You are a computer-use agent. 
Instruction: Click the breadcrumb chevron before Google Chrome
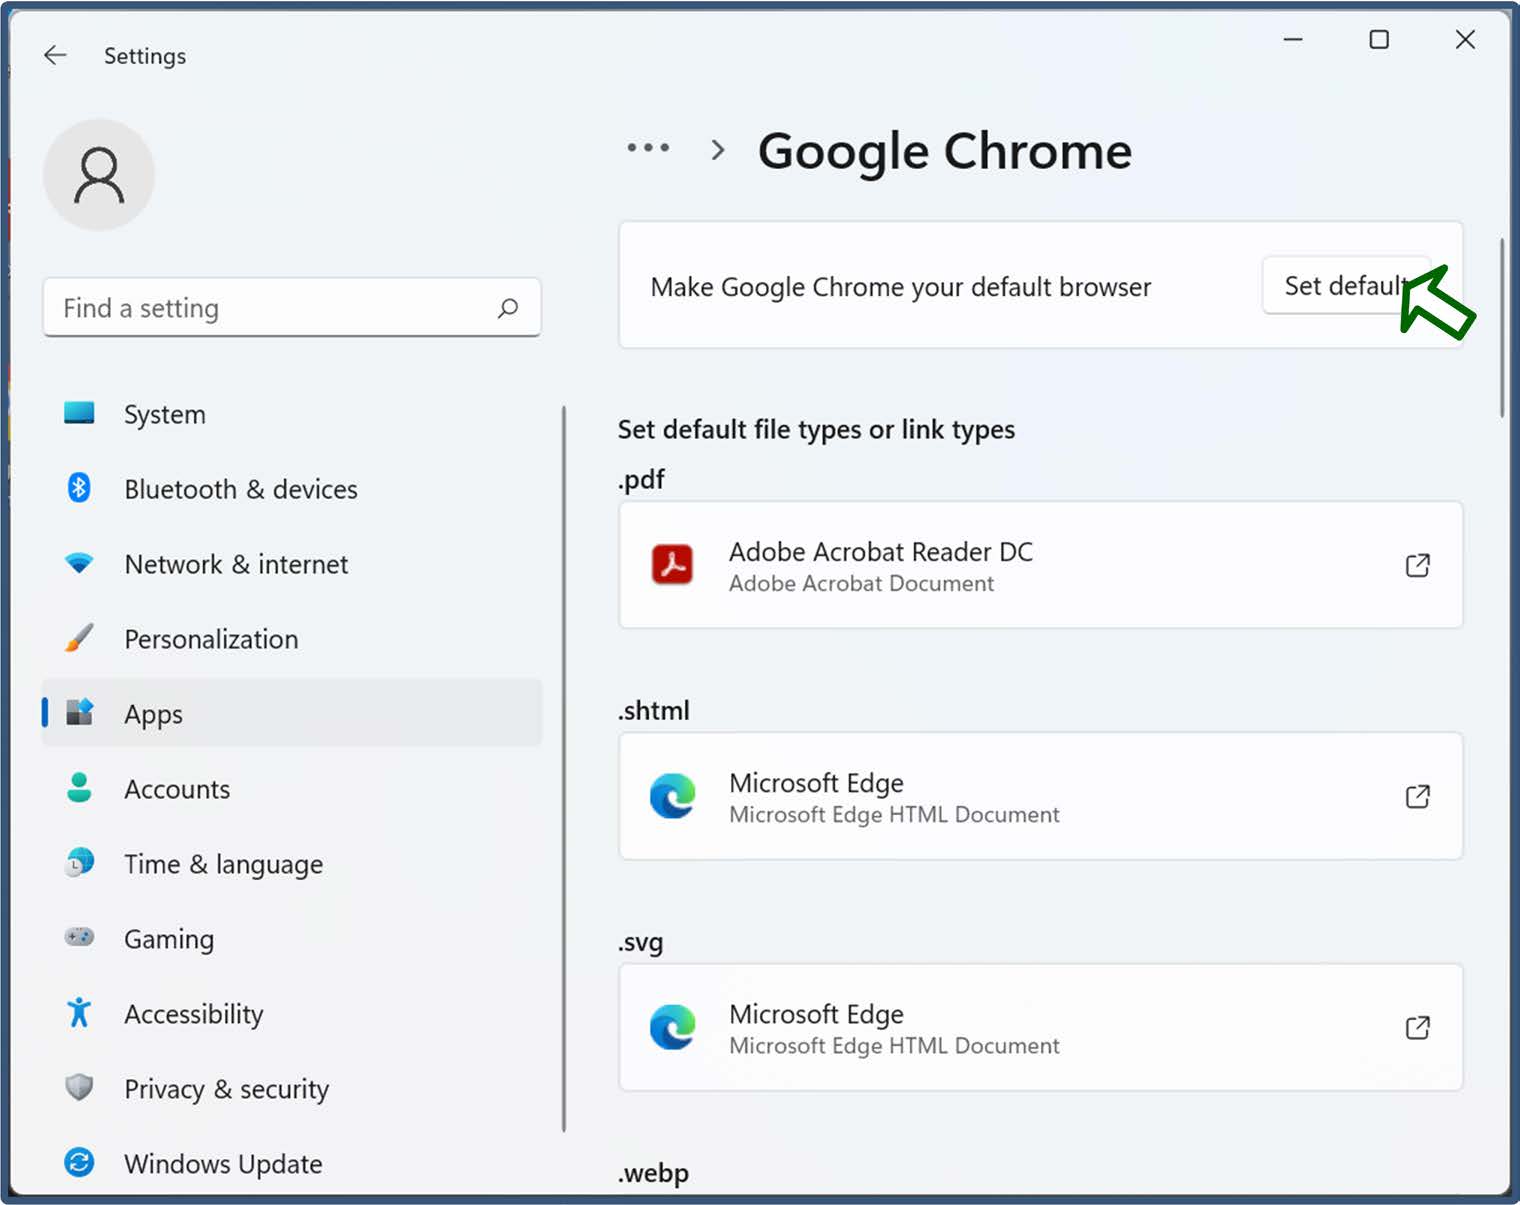click(x=717, y=150)
